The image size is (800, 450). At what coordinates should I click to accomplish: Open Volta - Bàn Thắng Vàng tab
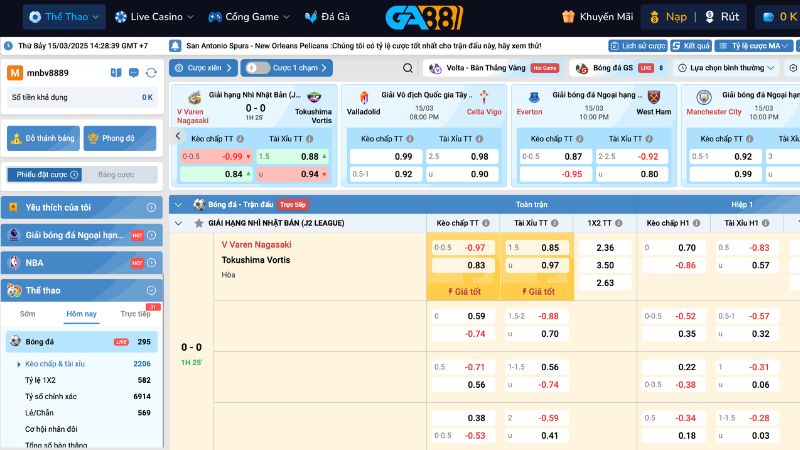click(493, 68)
